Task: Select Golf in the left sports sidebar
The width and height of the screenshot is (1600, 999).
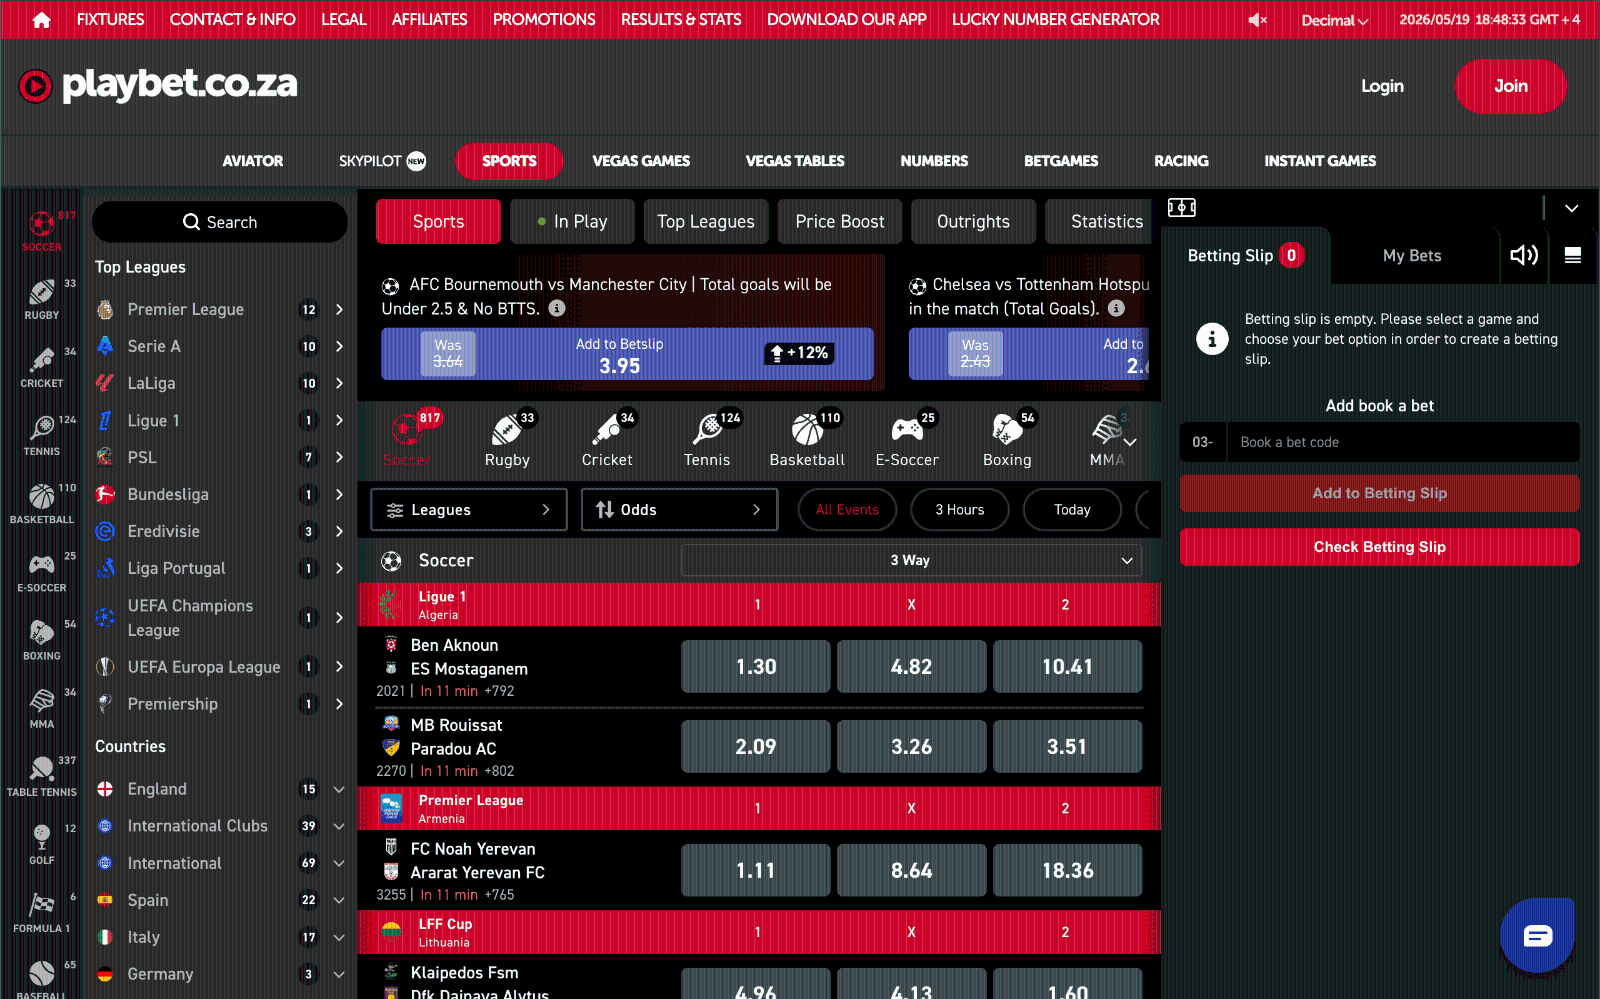Action: tap(42, 843)
